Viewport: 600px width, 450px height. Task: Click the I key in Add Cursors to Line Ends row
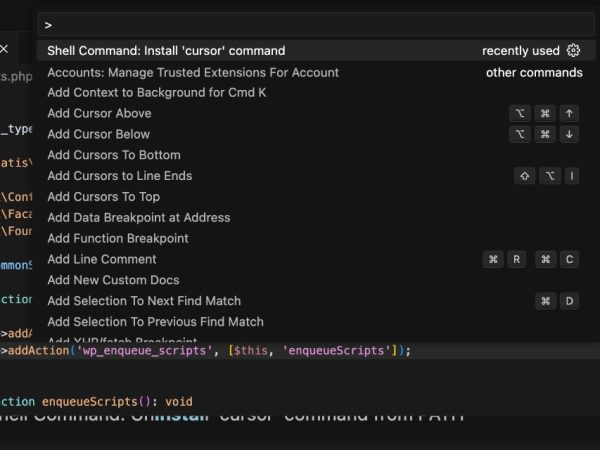pos(572,176)
